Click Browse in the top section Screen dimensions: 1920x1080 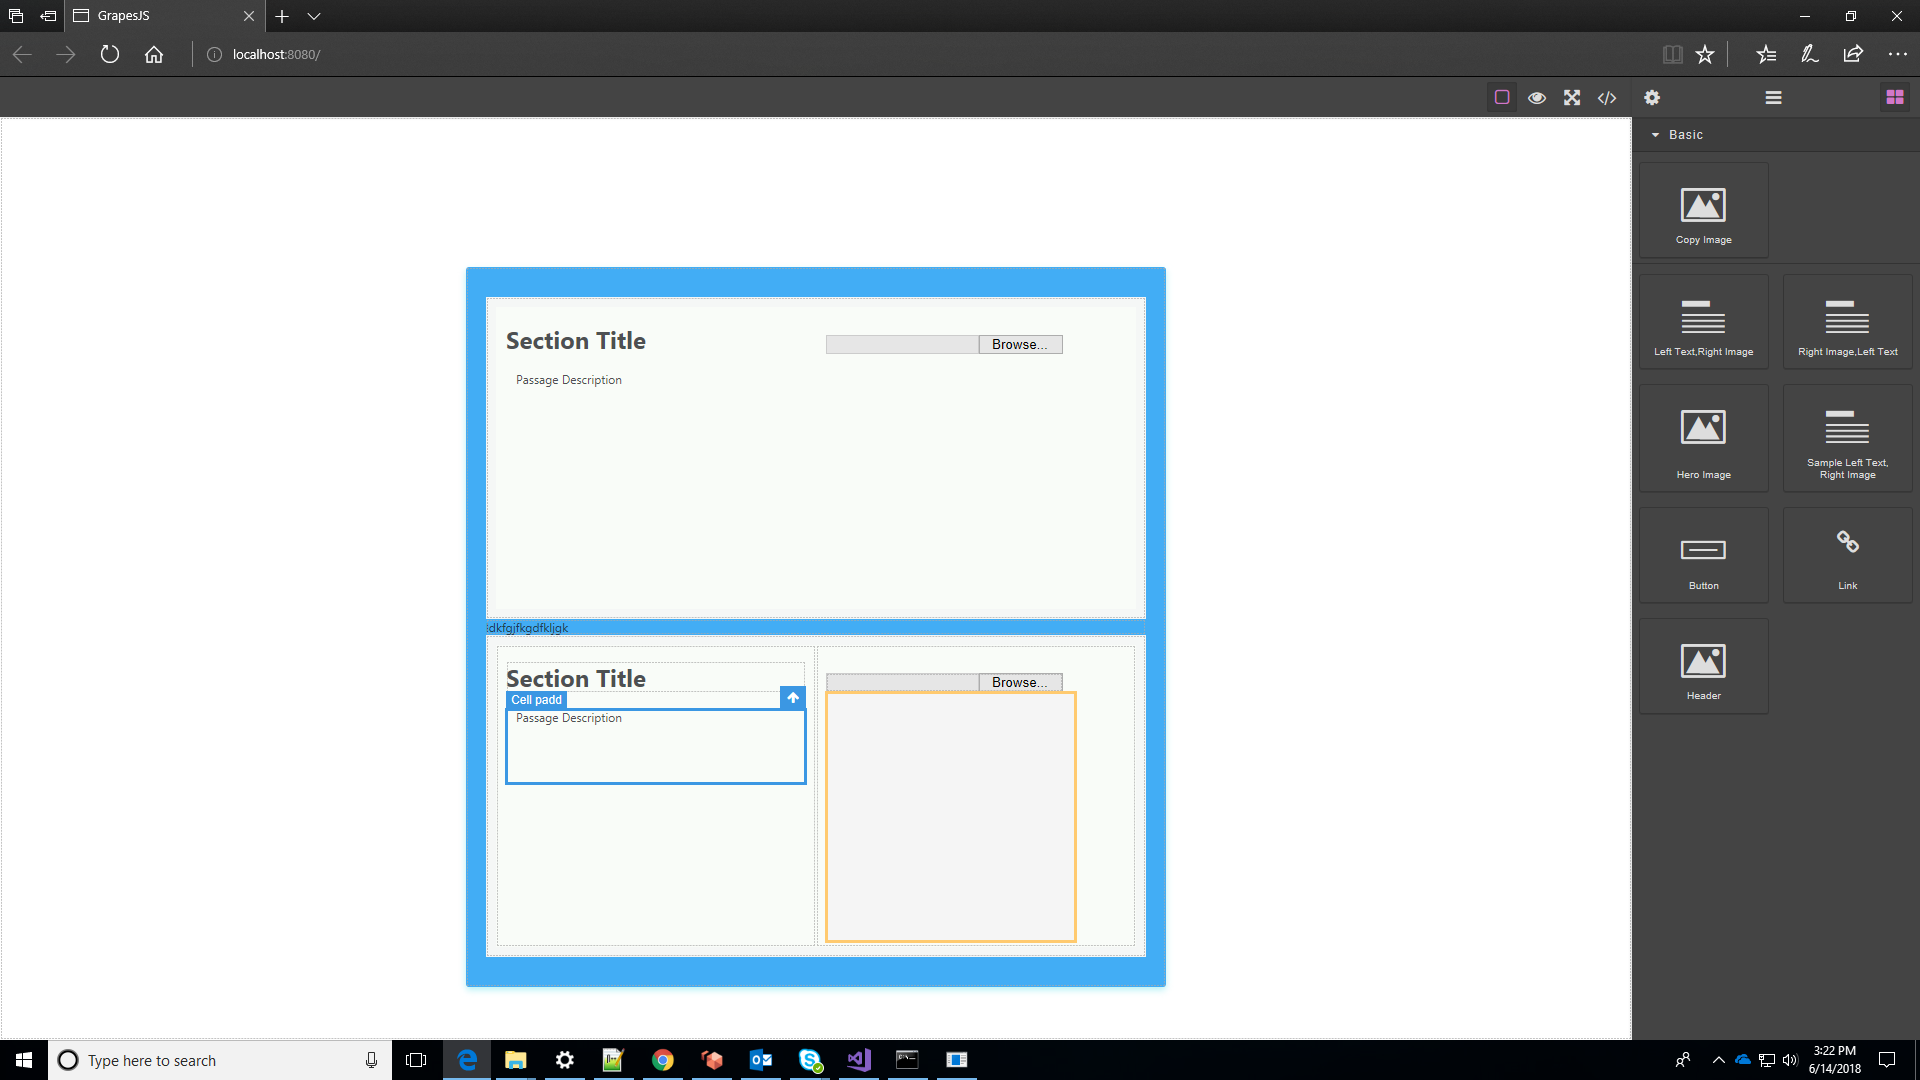click(x=1020, y=344)
